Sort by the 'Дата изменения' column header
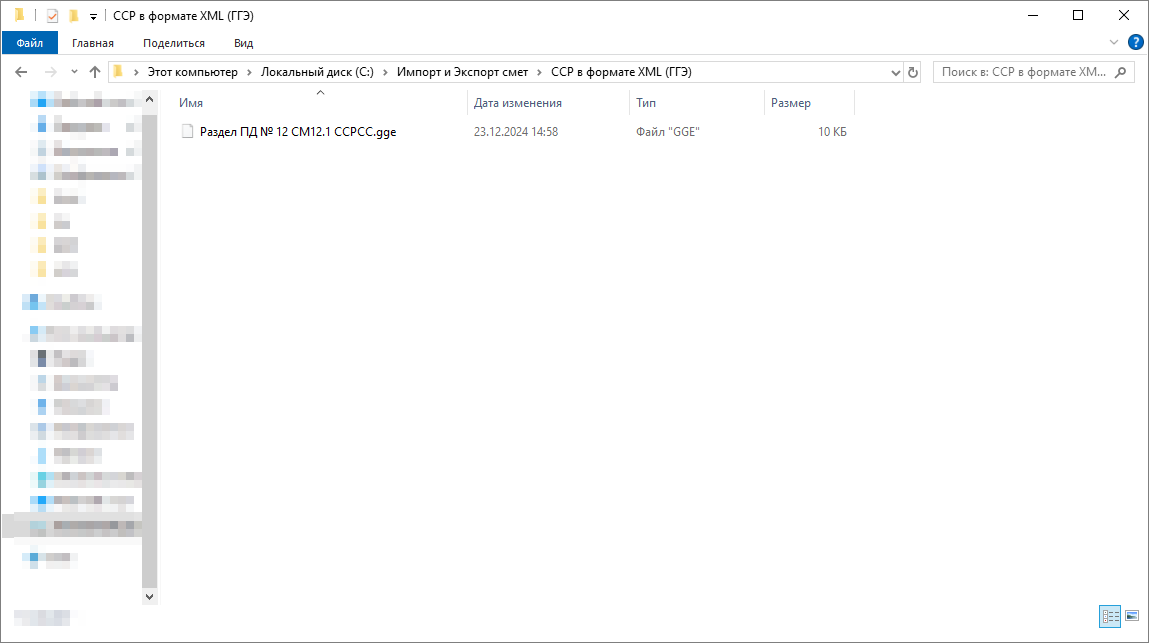This screenshot has height=643, width=1149. point(518,103)
